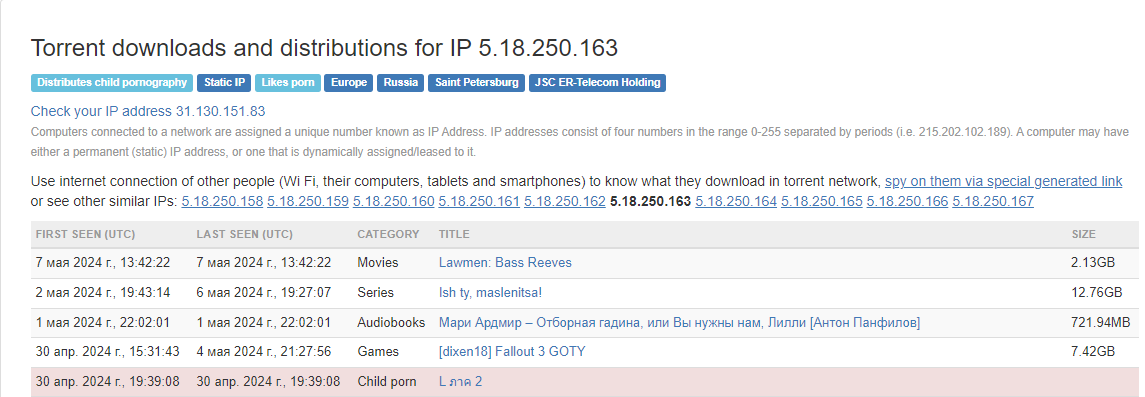Image resolution: width=1145 pixels, height=397 pixels.
Task: Open Check your IP address link
Action: [x=148, y=112]
